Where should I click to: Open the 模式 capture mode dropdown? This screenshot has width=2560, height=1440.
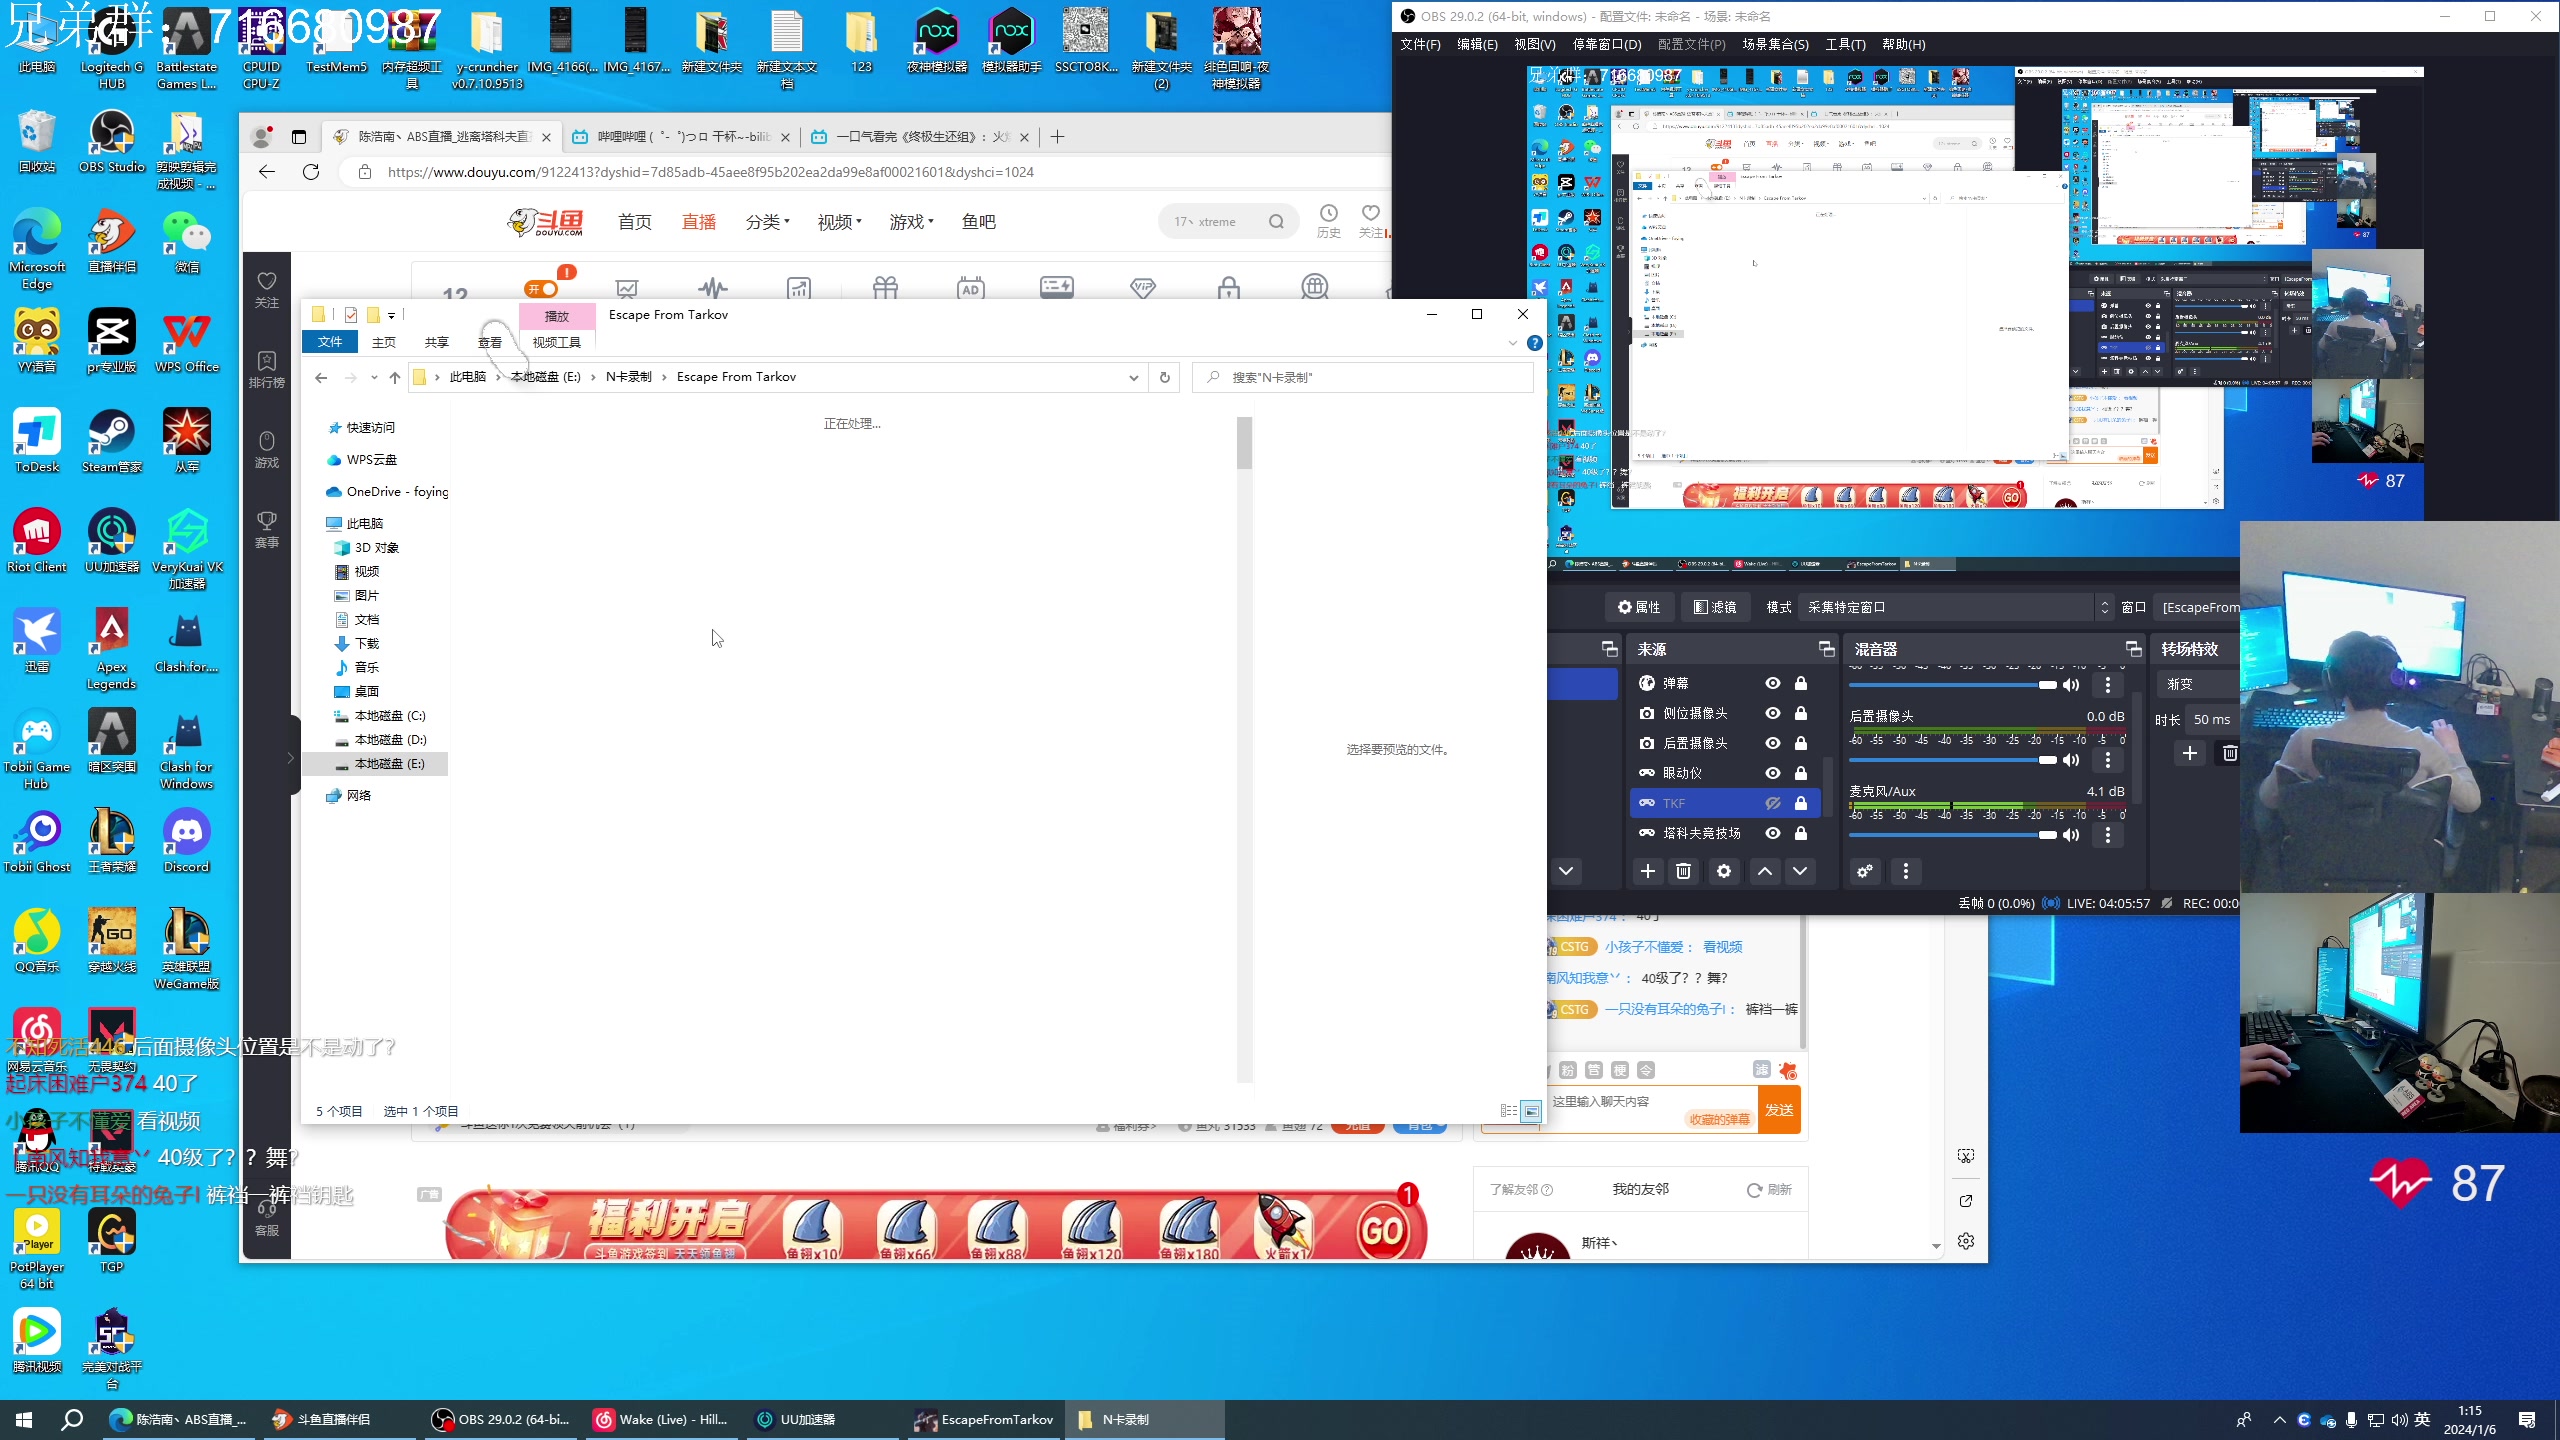[1956, 607]
